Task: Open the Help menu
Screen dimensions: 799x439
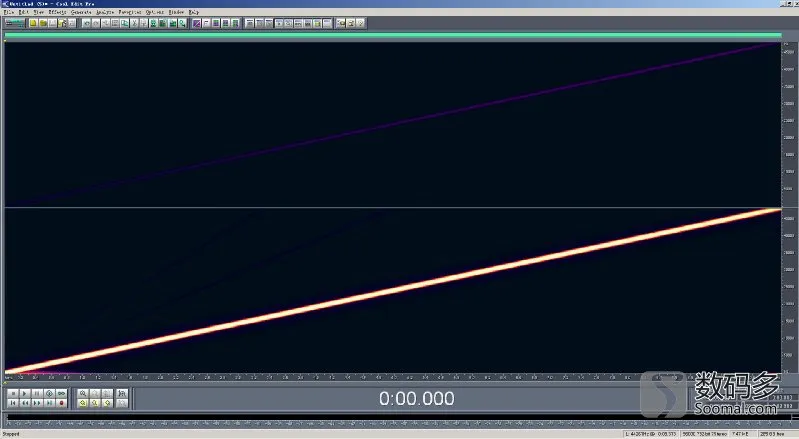Action: (194, 12)
